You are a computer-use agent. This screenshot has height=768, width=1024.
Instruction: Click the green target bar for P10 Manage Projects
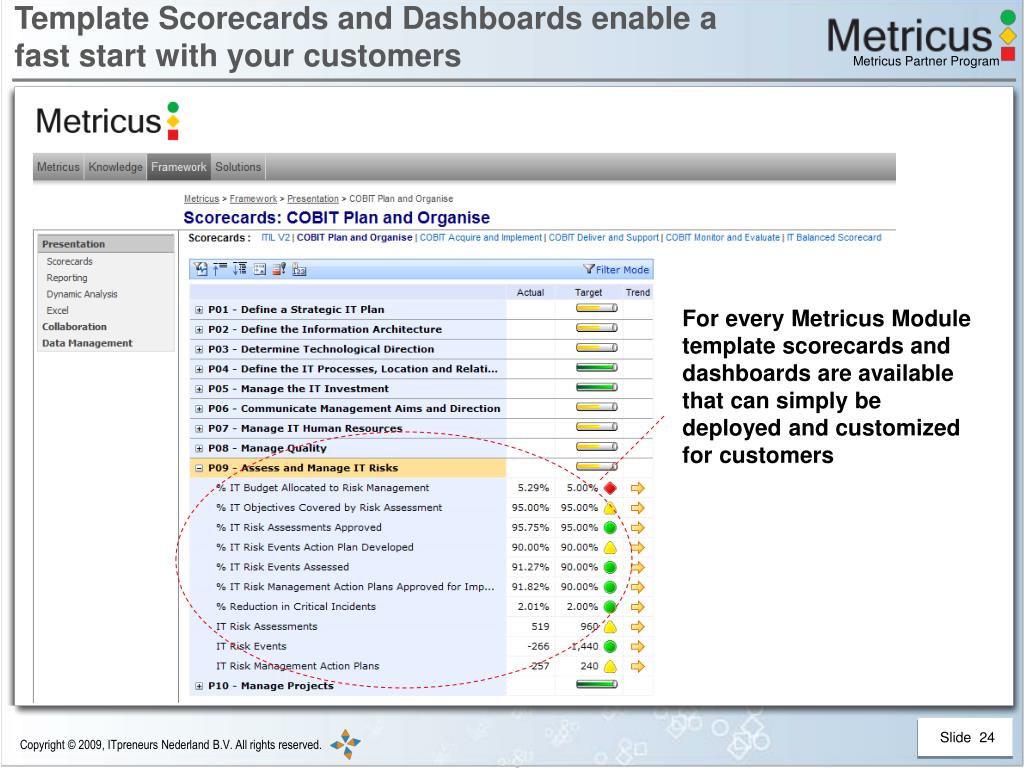click(596, 684)
